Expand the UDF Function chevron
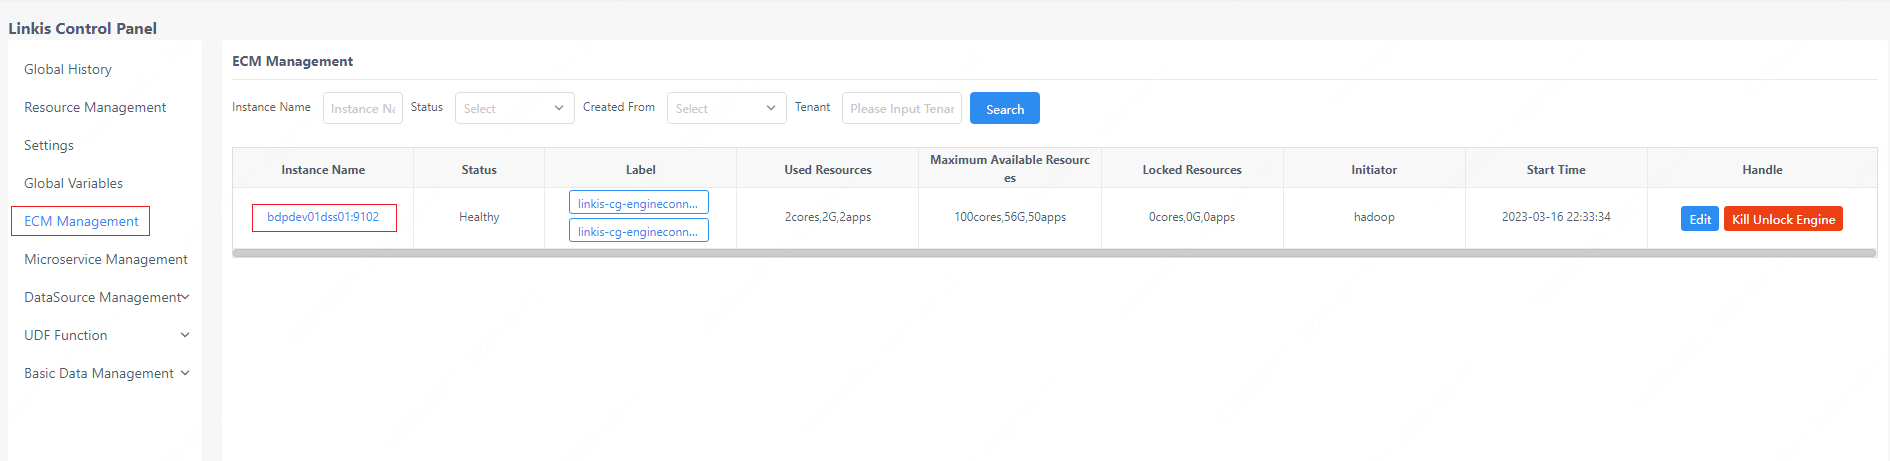 click(184, 335)
